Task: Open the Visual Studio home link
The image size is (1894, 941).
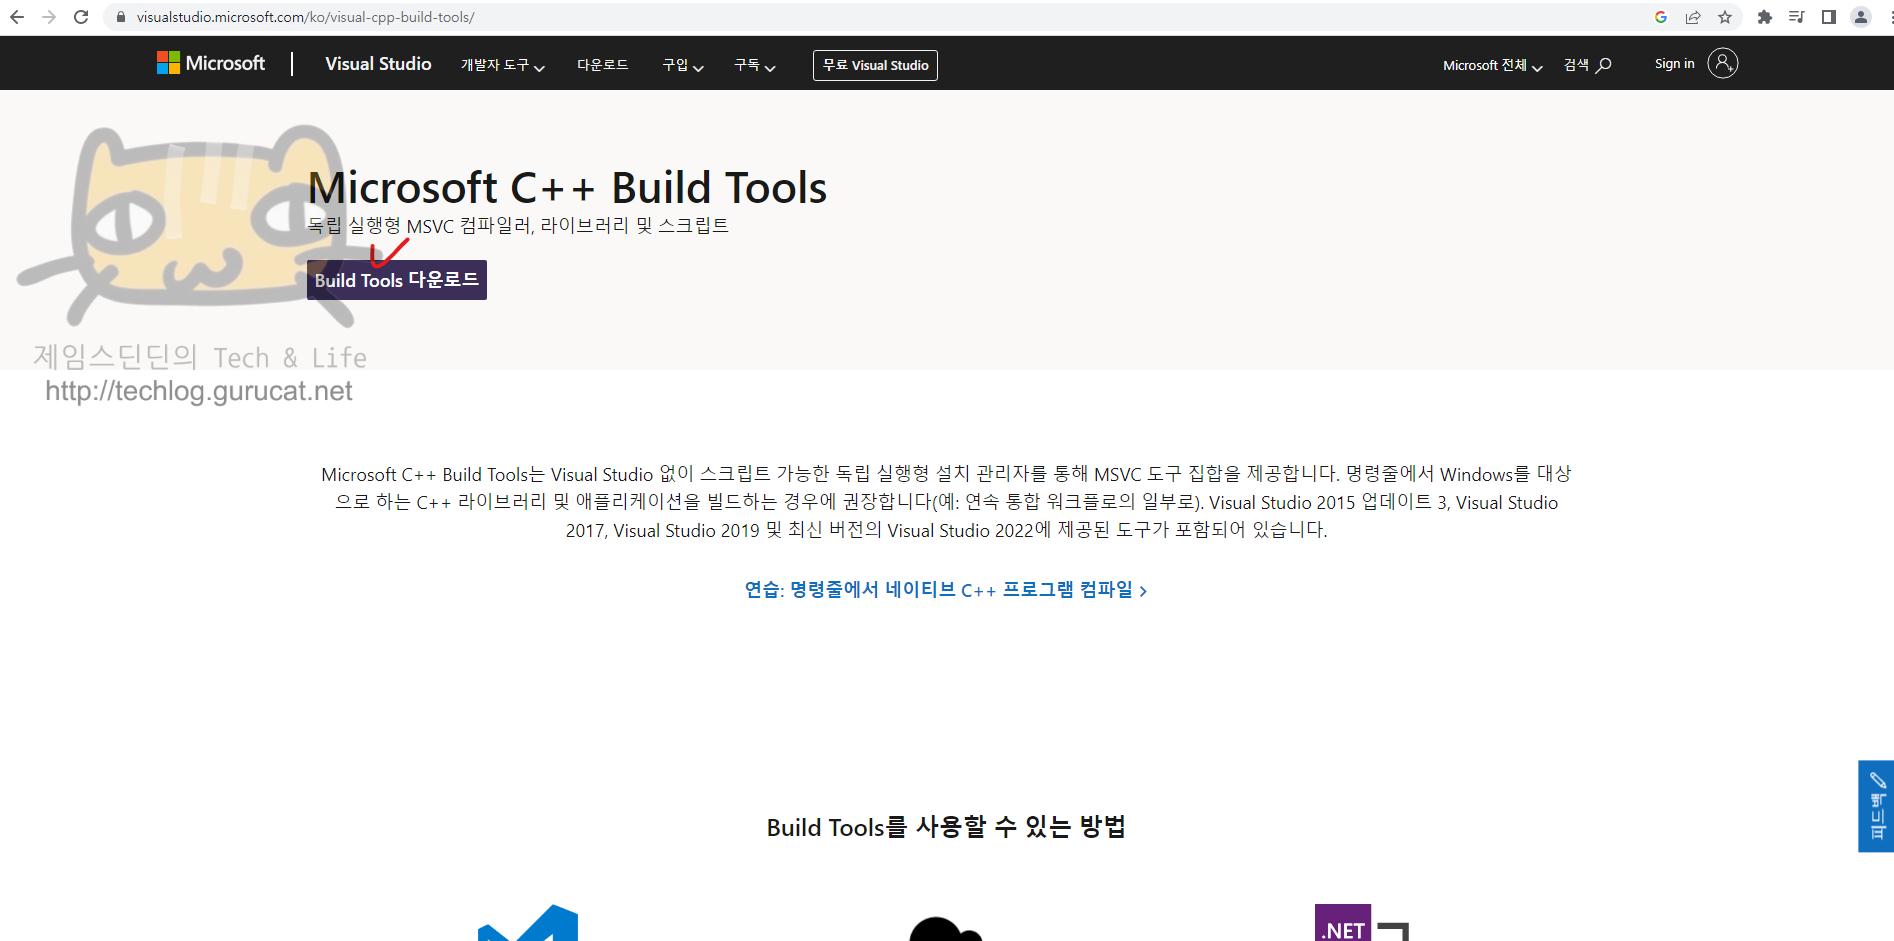Action: [378, 64]
